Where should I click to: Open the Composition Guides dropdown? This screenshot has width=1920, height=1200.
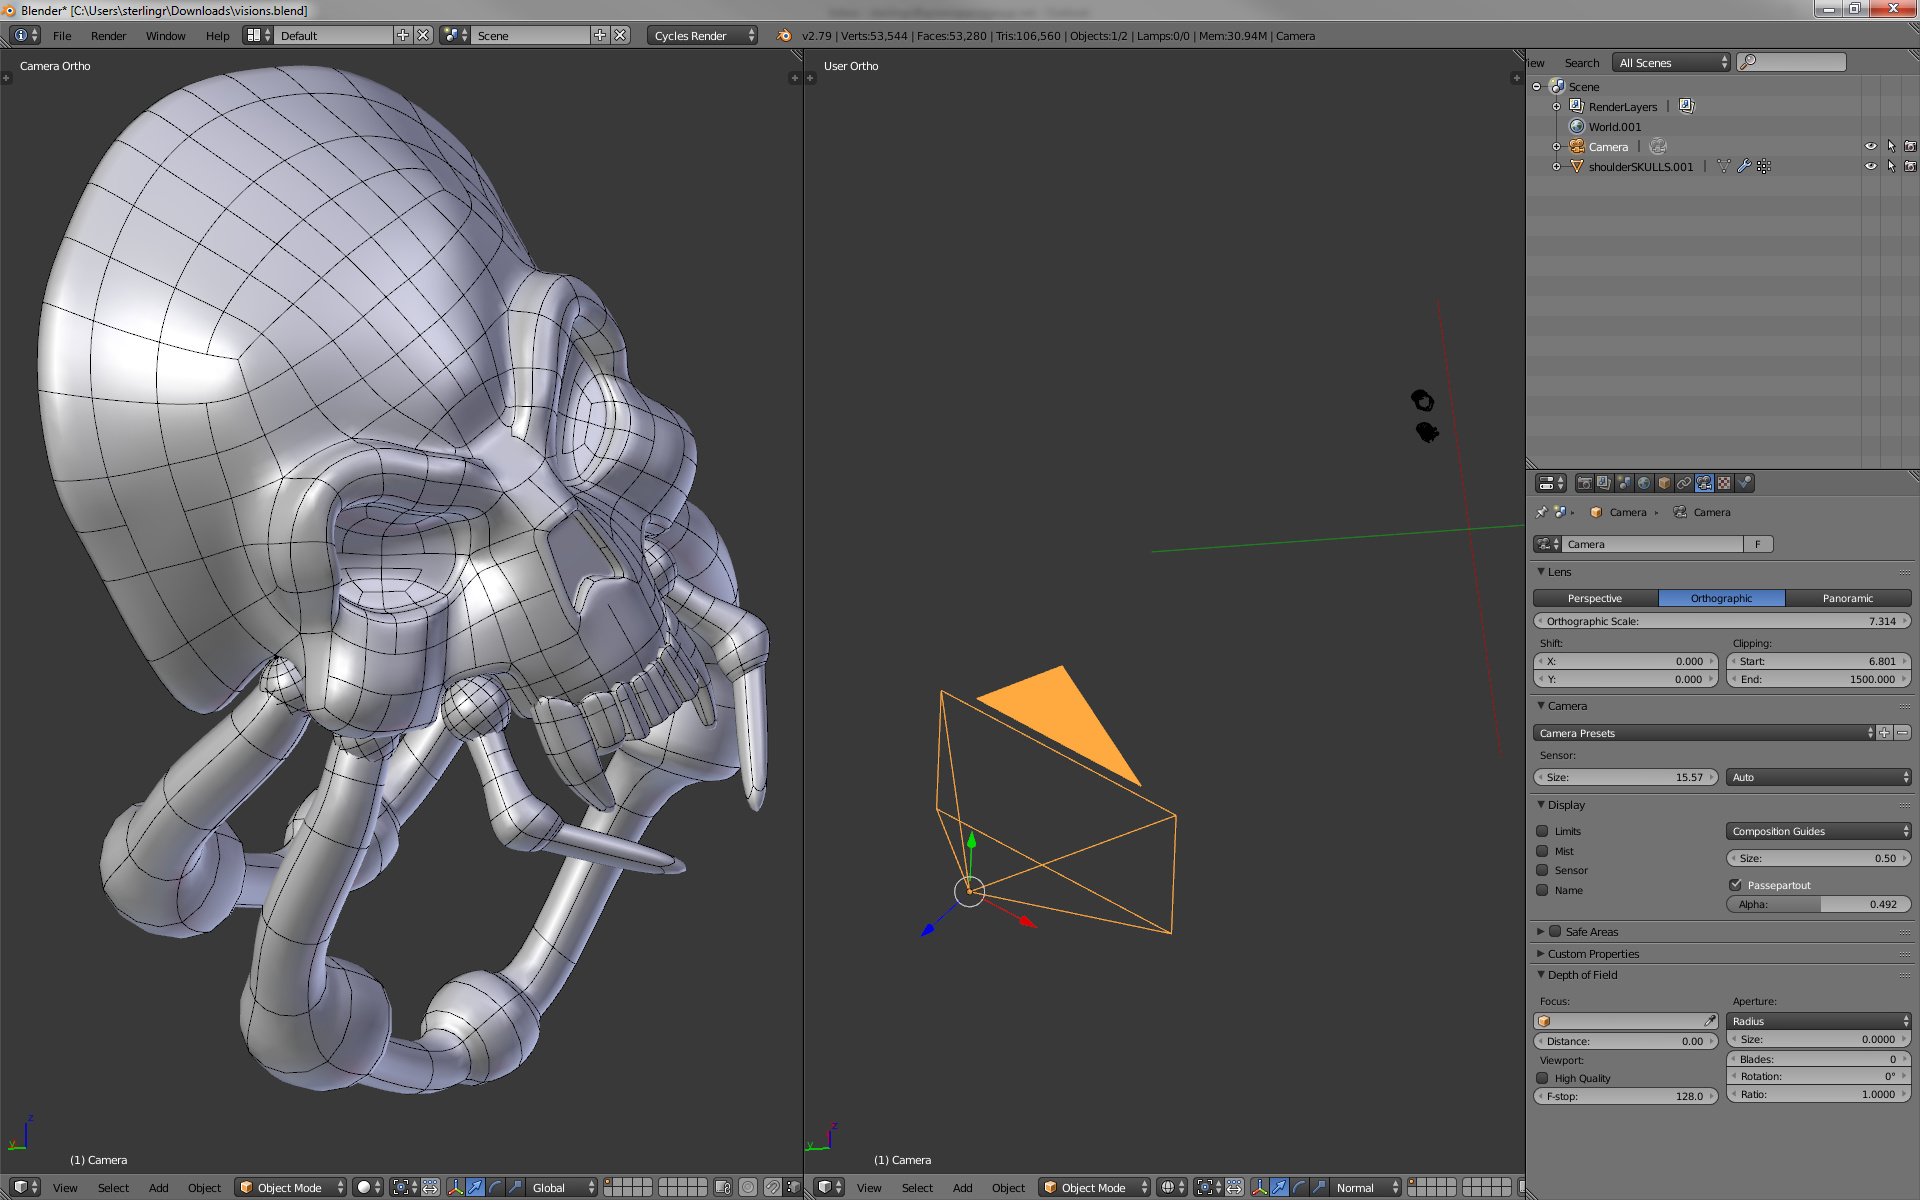coord(1818,831)
